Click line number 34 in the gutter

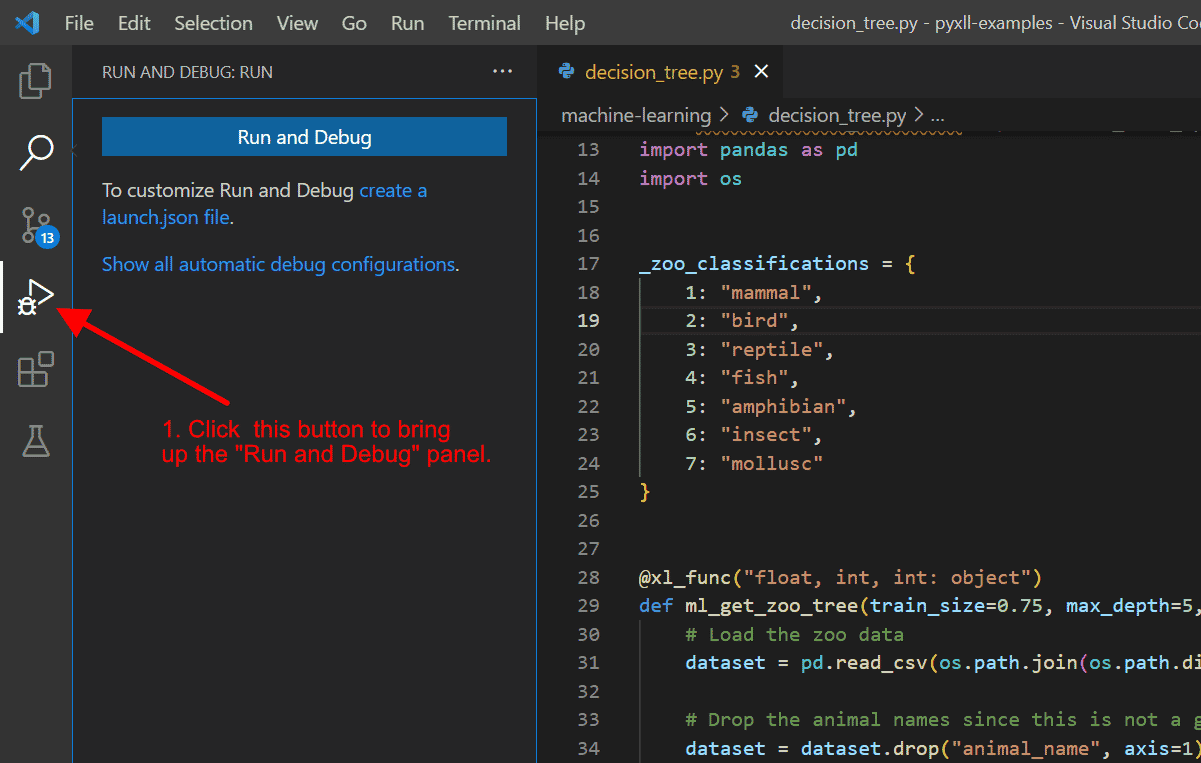click(x=589, y=749)
